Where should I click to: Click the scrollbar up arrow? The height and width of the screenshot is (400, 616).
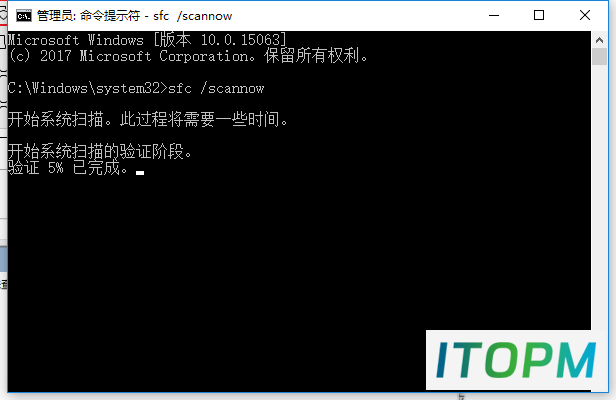(599, 40)
